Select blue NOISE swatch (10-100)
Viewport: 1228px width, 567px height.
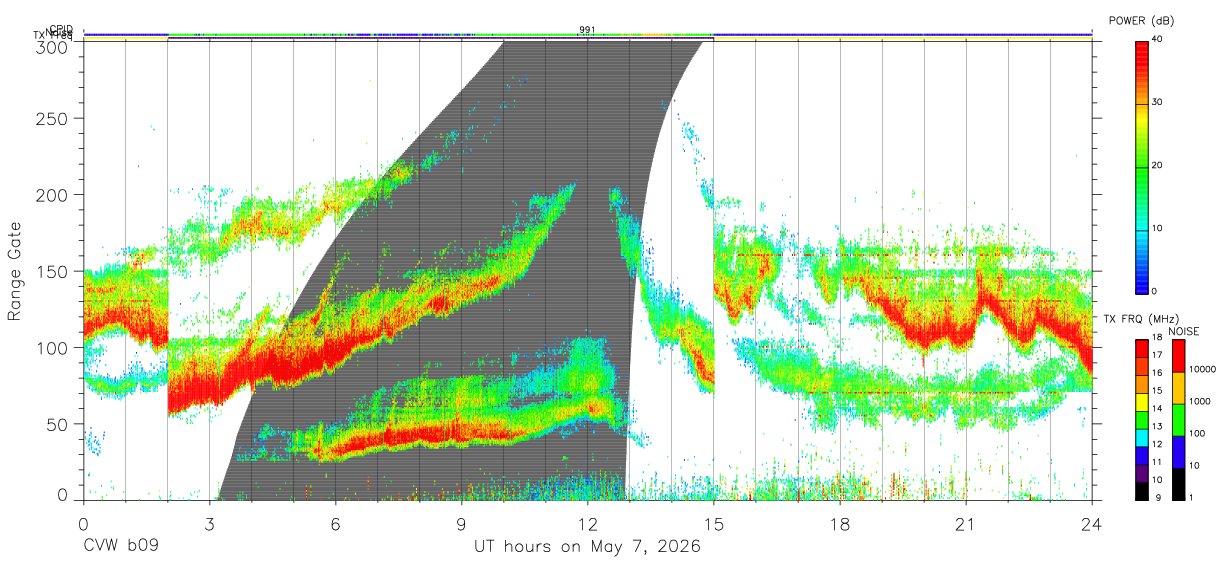(x=1179, y=452)
